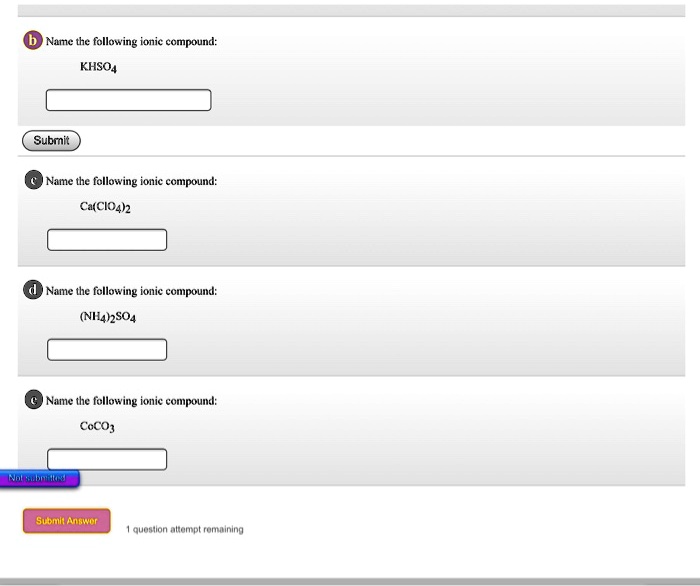Click the (NH4)2SO4 formula text
Viewport: 700px width, 586px height.
[108, 317]
